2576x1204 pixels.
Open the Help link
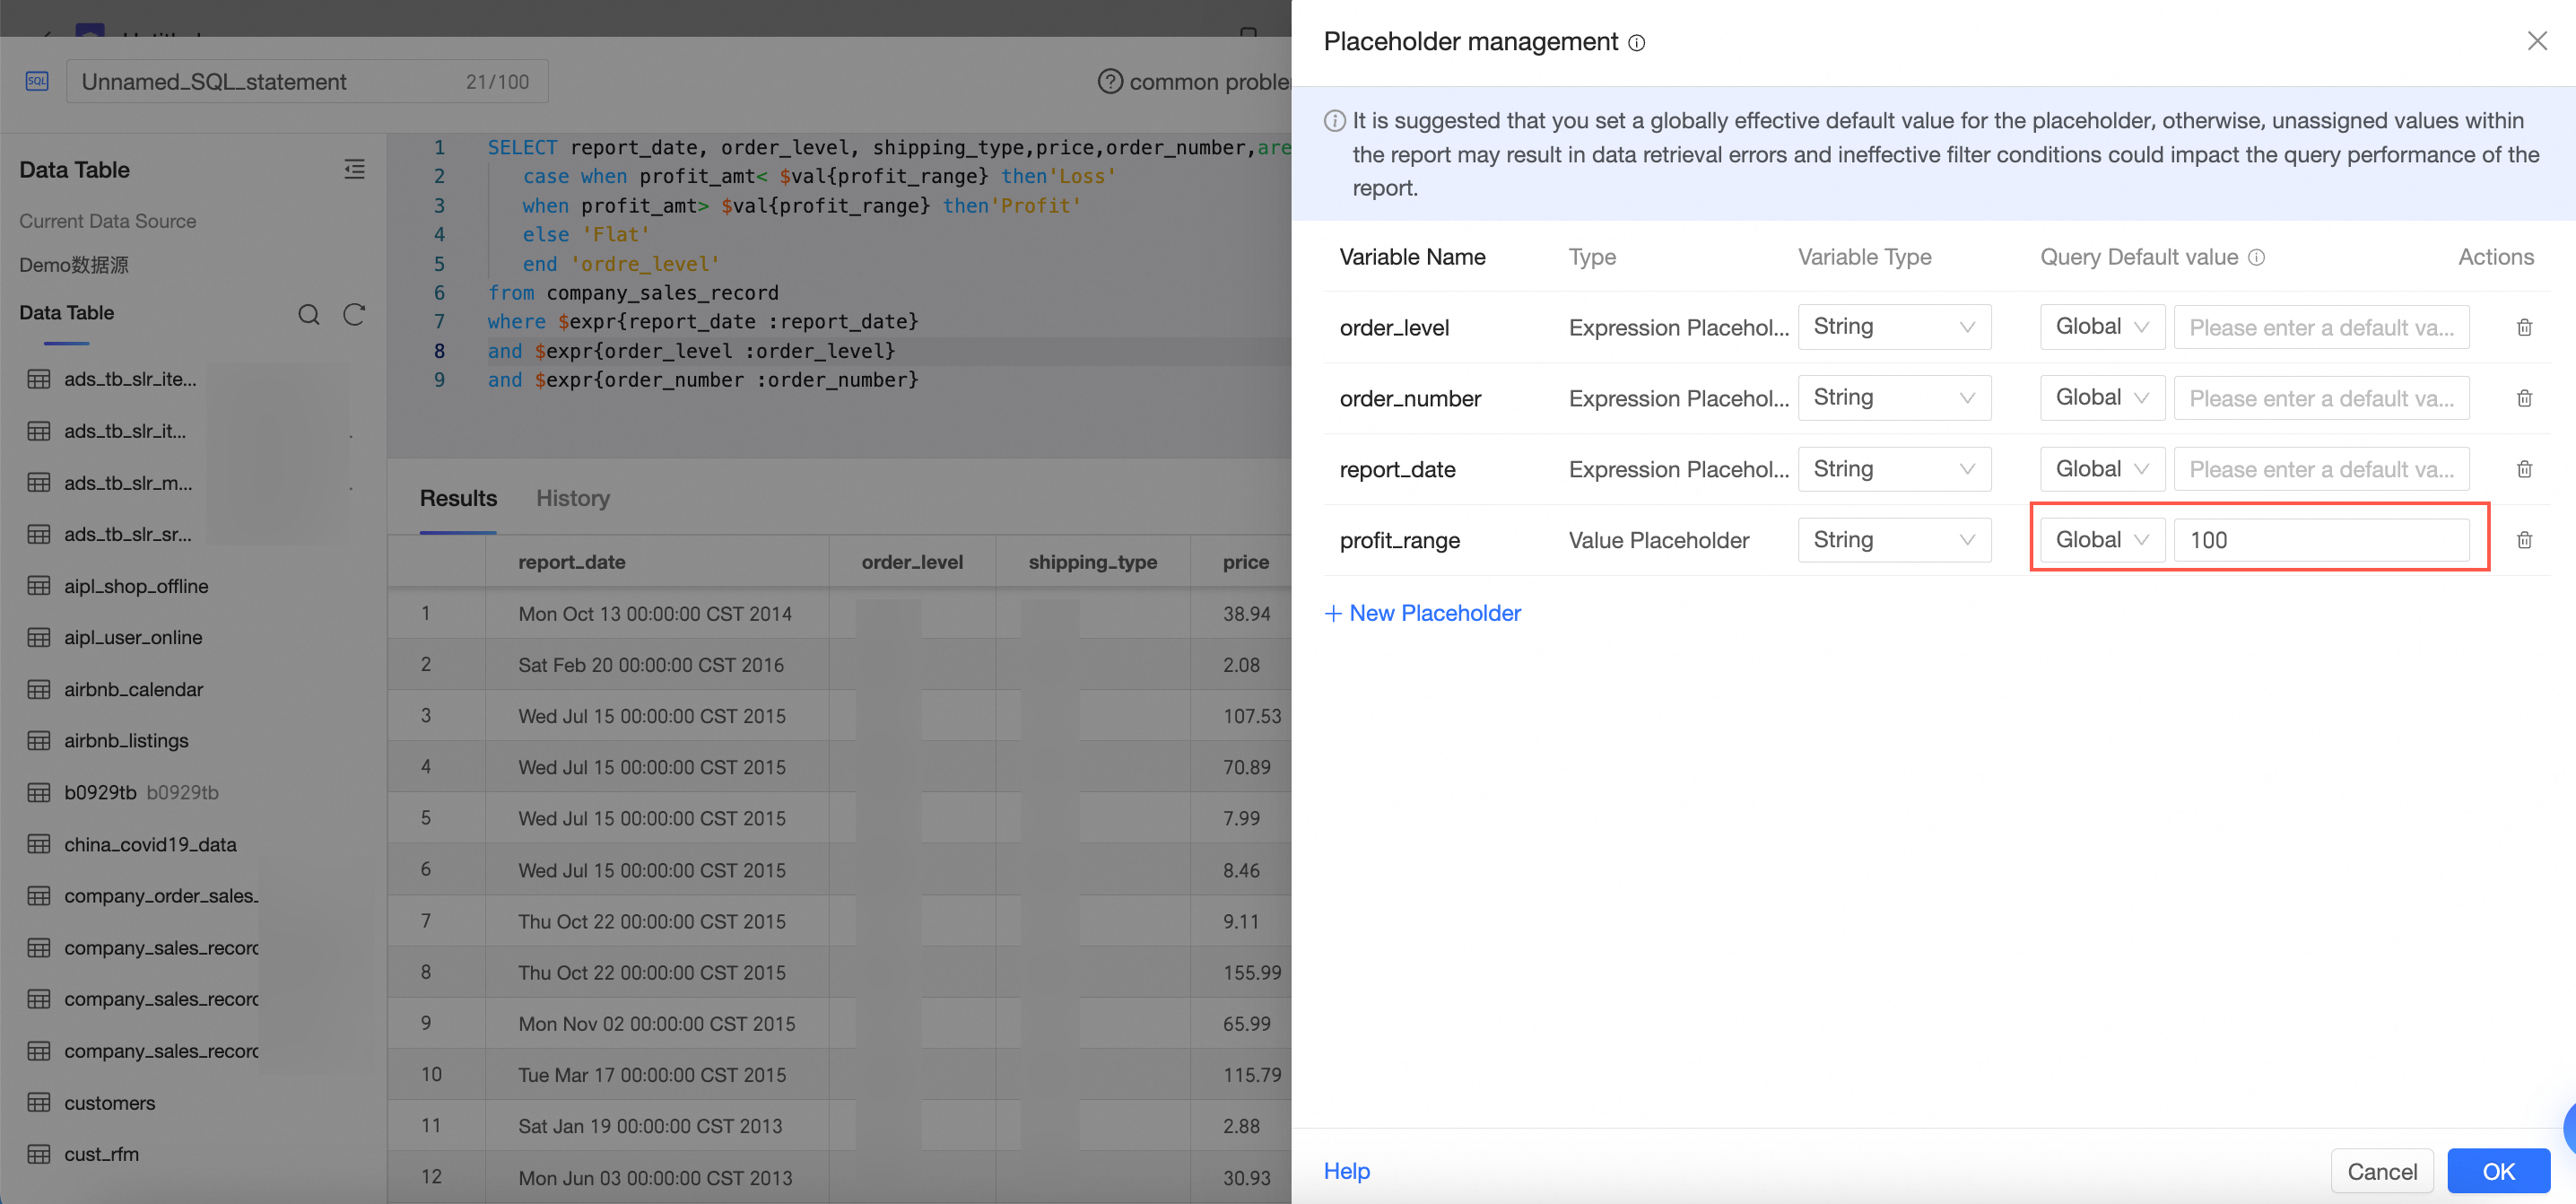pos(1346,1171)
